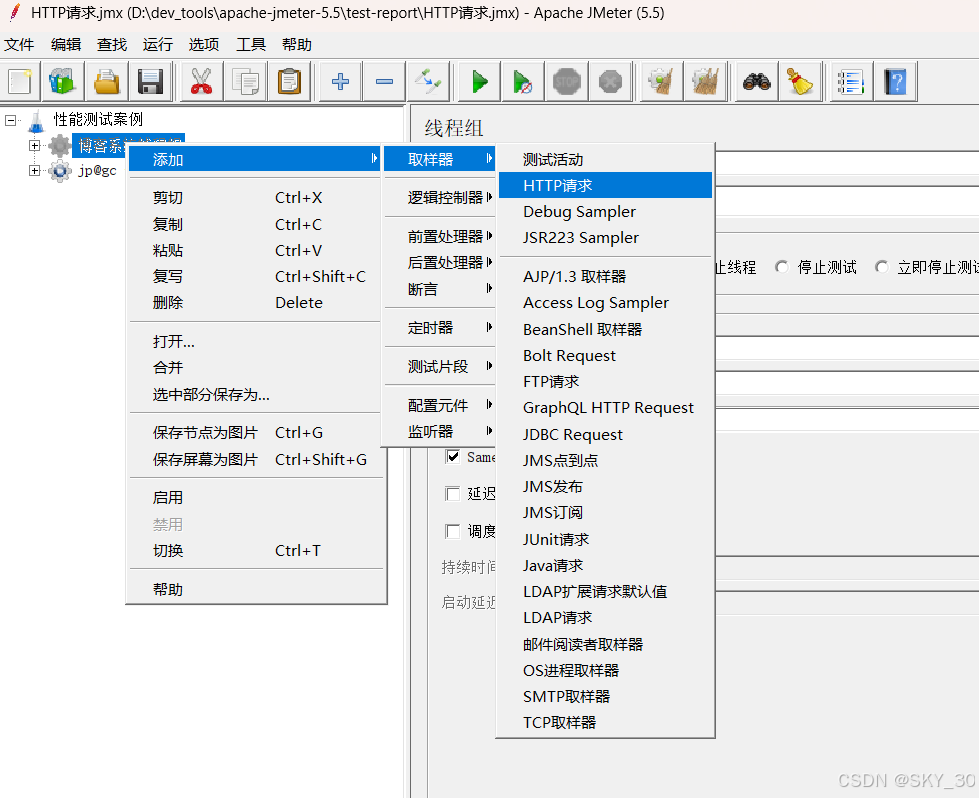Open the 选项 menu
This screenshot has height=798, width=979.
(204, 45)
